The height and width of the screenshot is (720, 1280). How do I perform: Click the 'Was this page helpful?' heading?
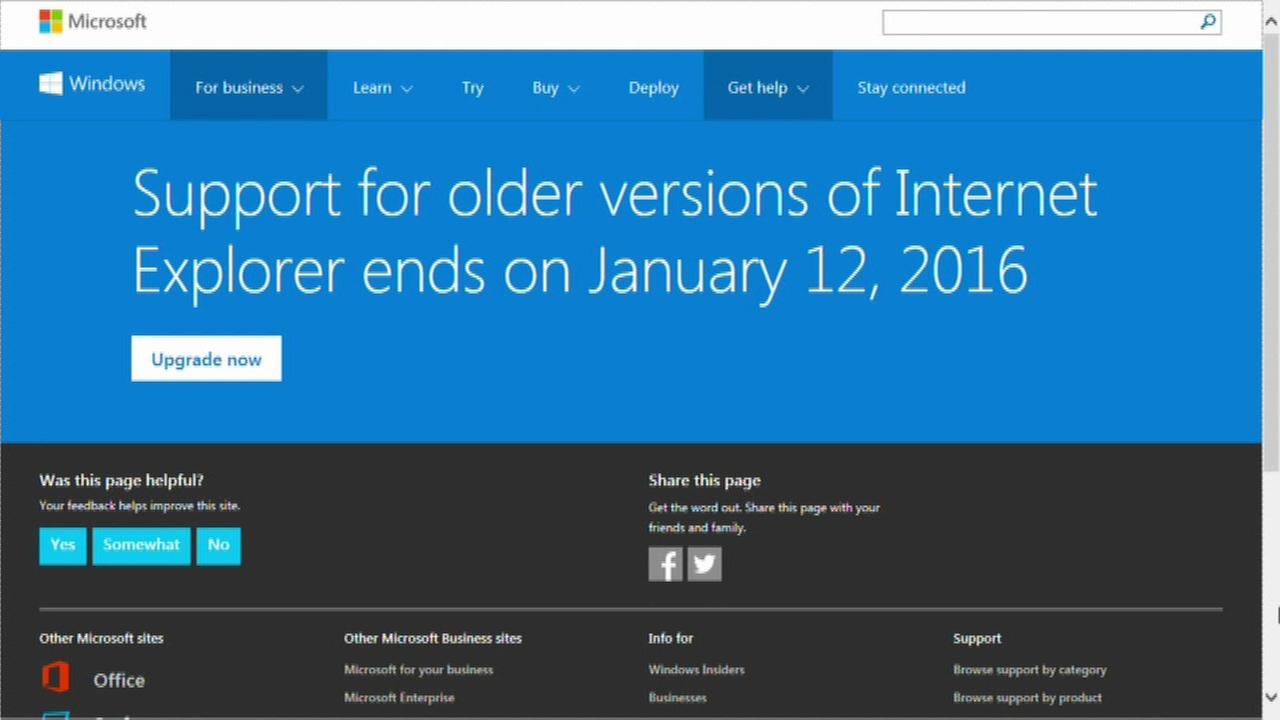click(x=121, y=480)
